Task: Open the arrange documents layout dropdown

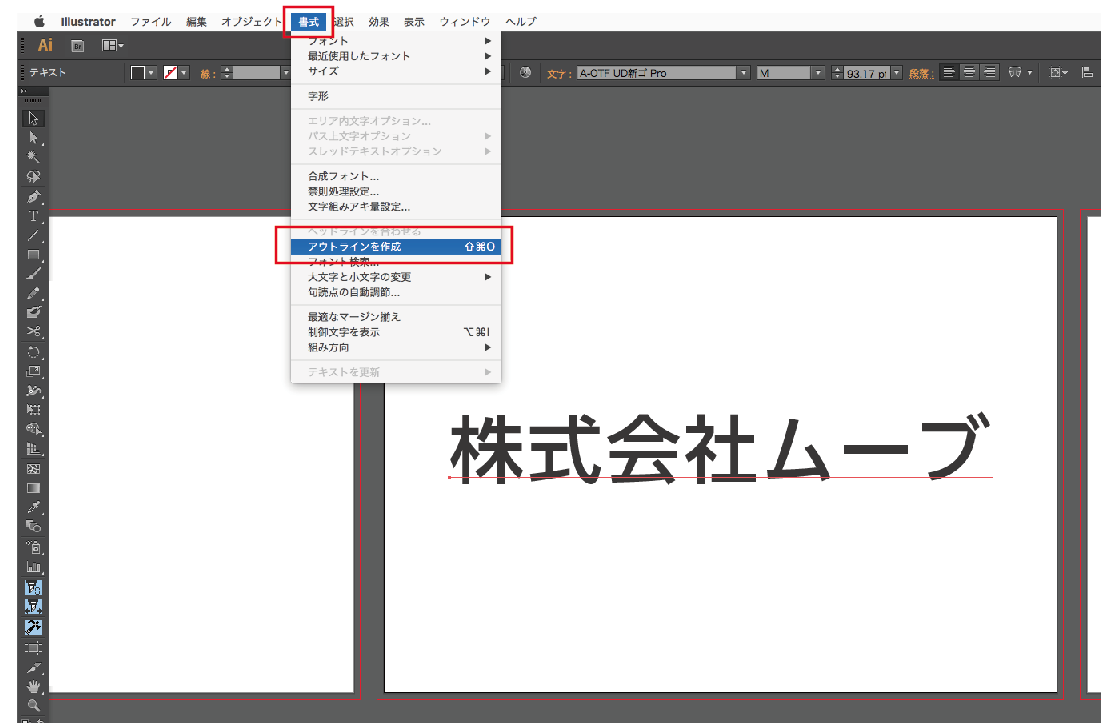Action: point(112,46)
